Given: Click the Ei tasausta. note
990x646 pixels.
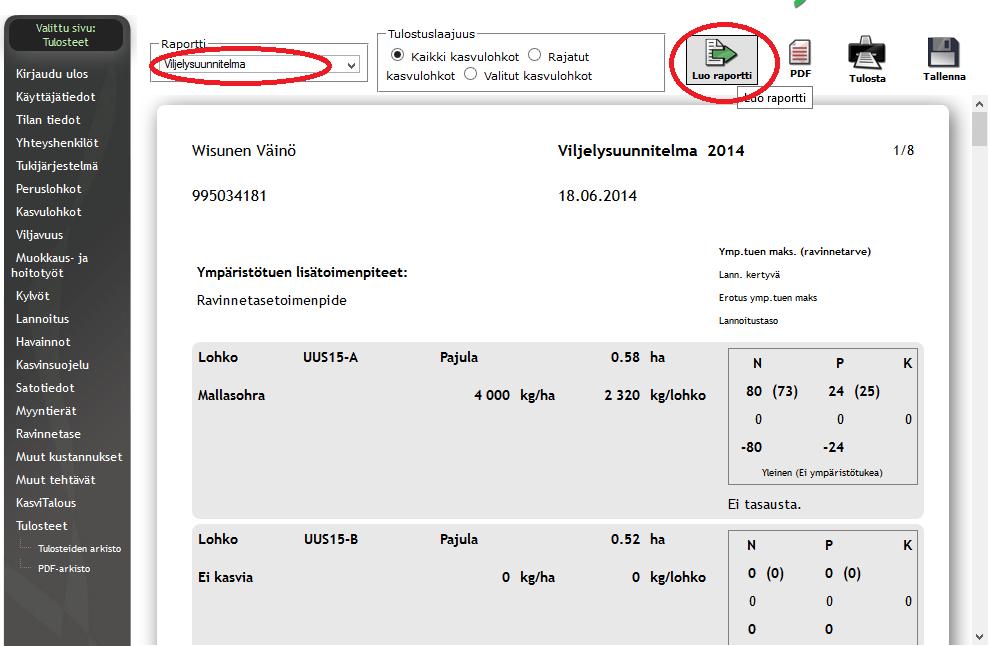Looking at the screenshot, I should [x=764, y=505].
